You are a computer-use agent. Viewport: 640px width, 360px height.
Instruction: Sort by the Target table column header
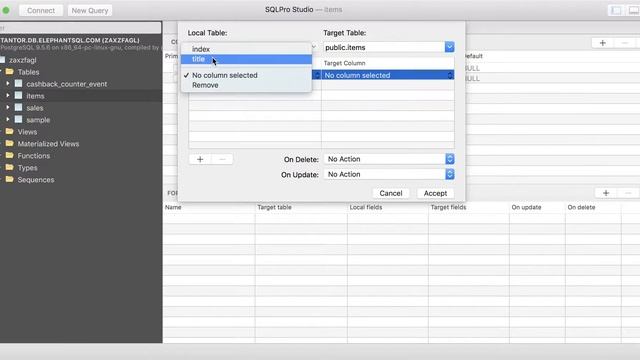click(274, 207)
